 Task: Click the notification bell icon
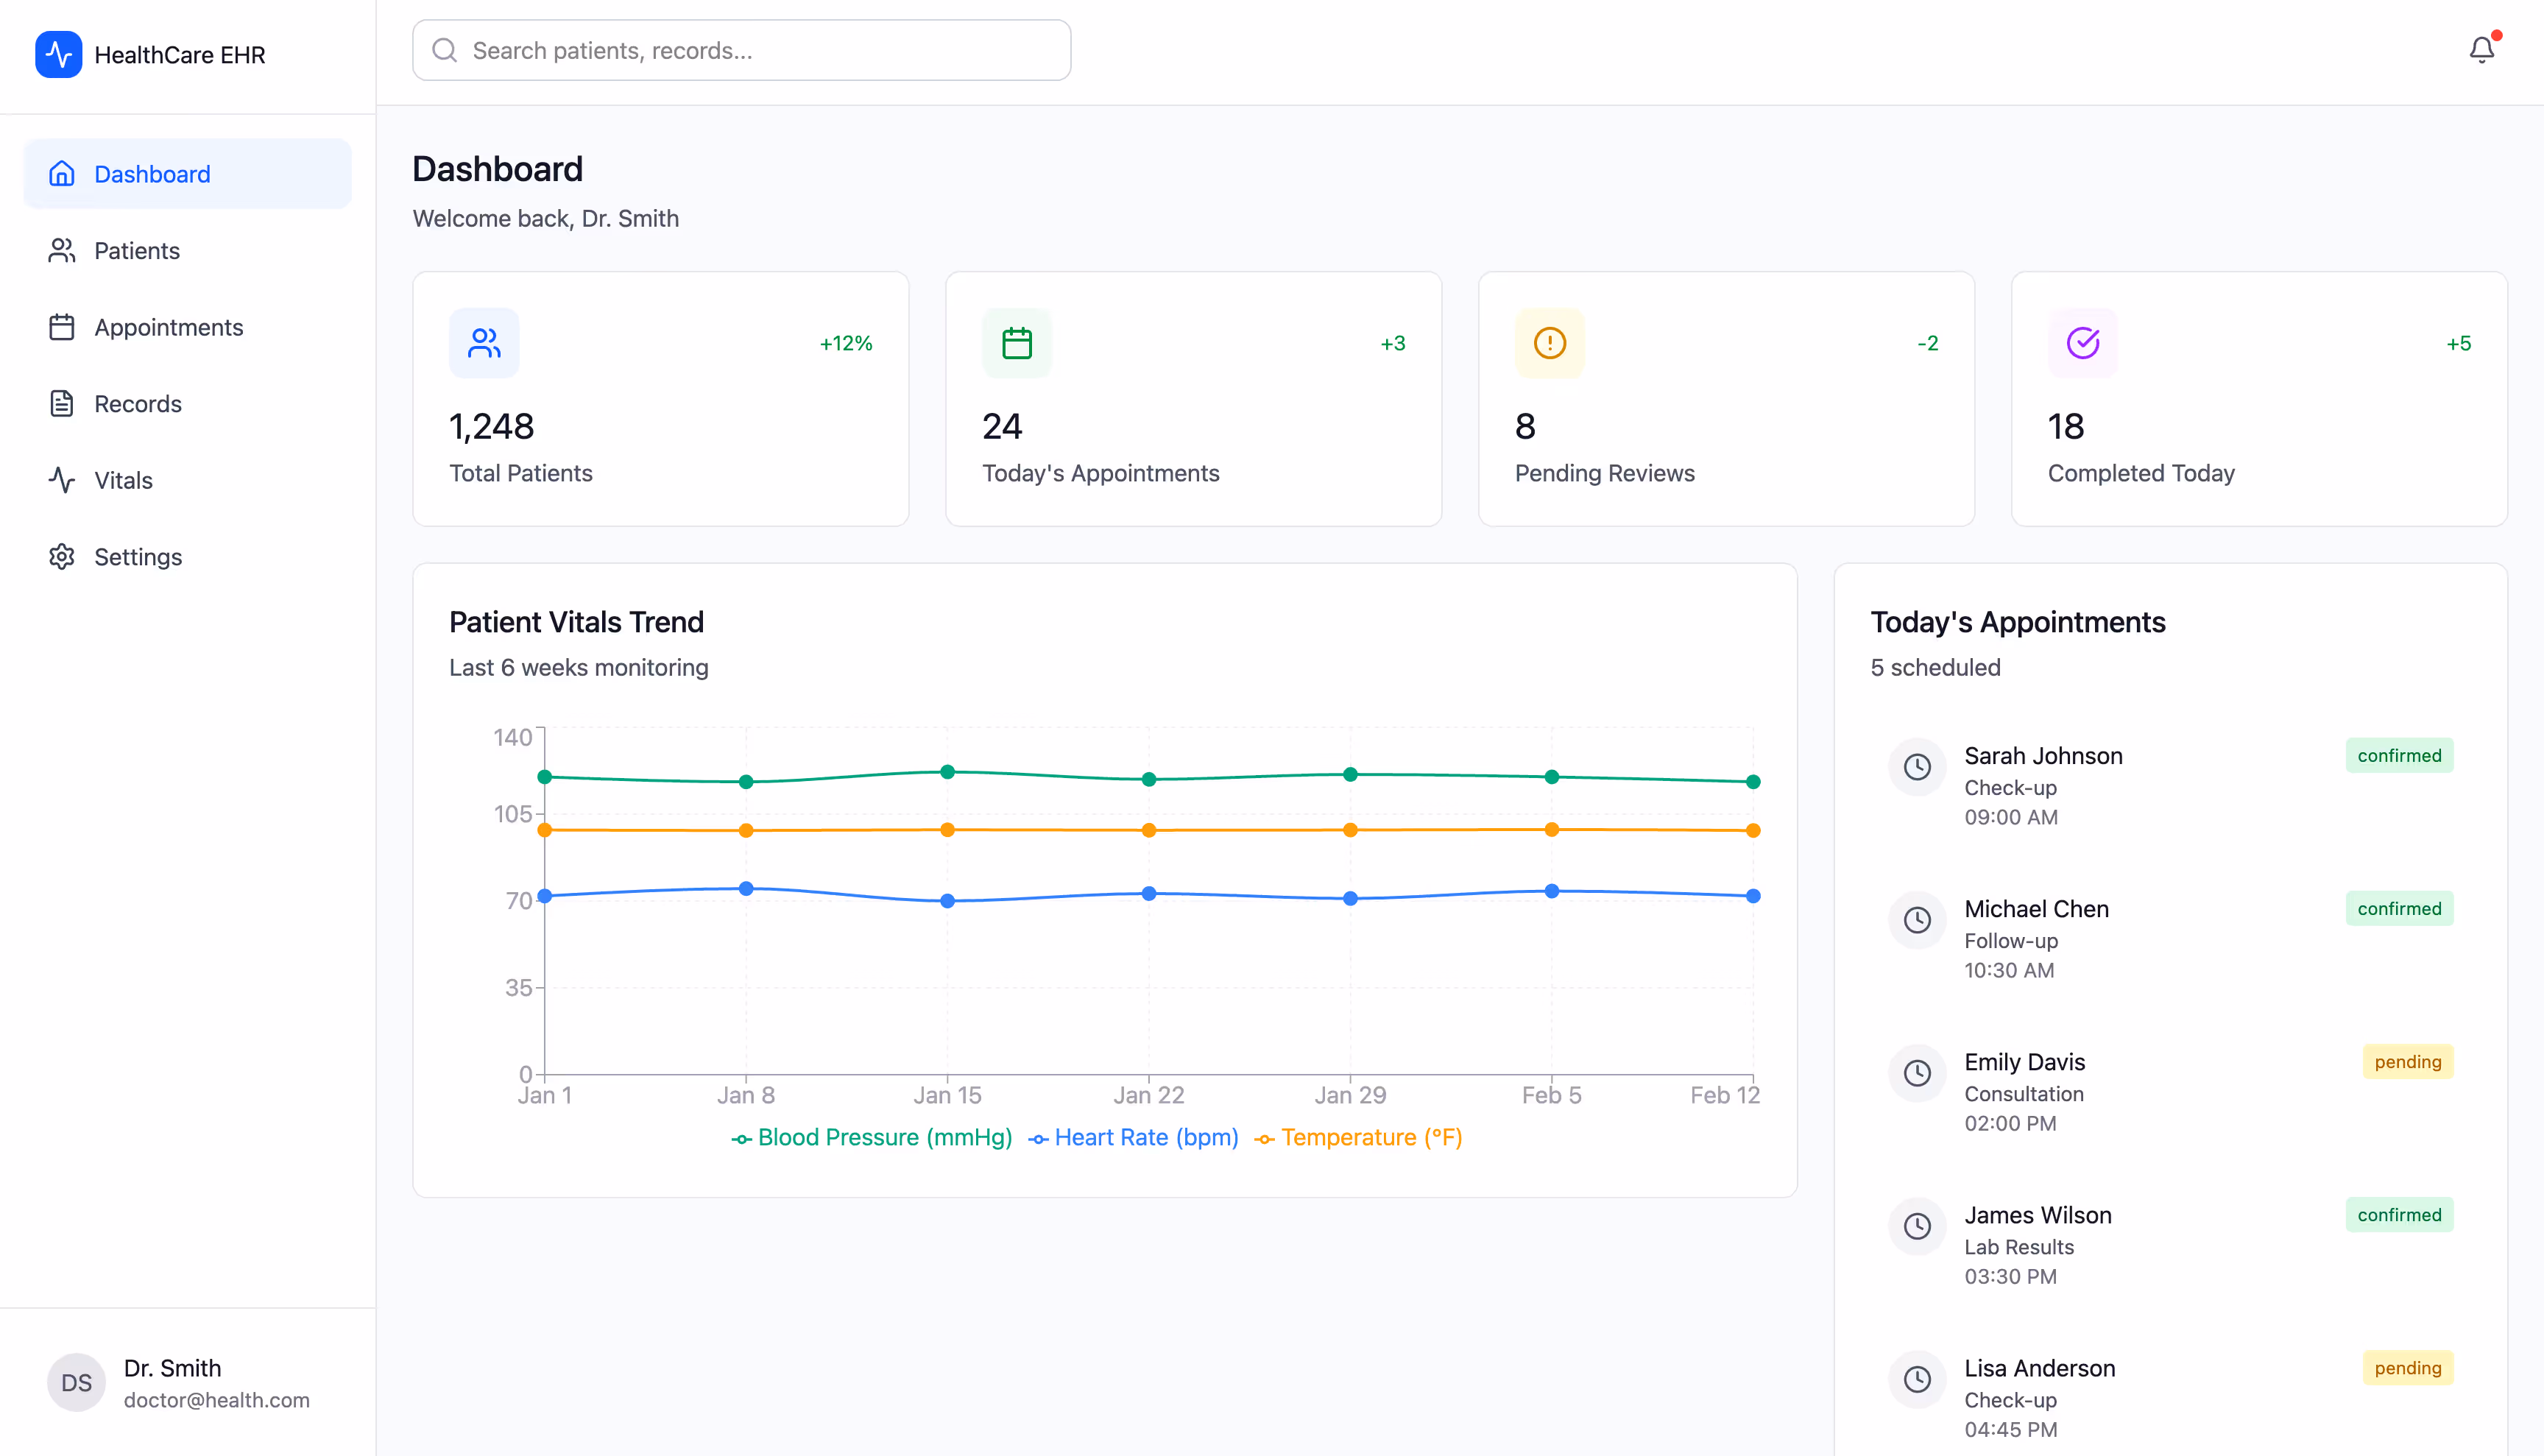click(x=2482, y=49)
